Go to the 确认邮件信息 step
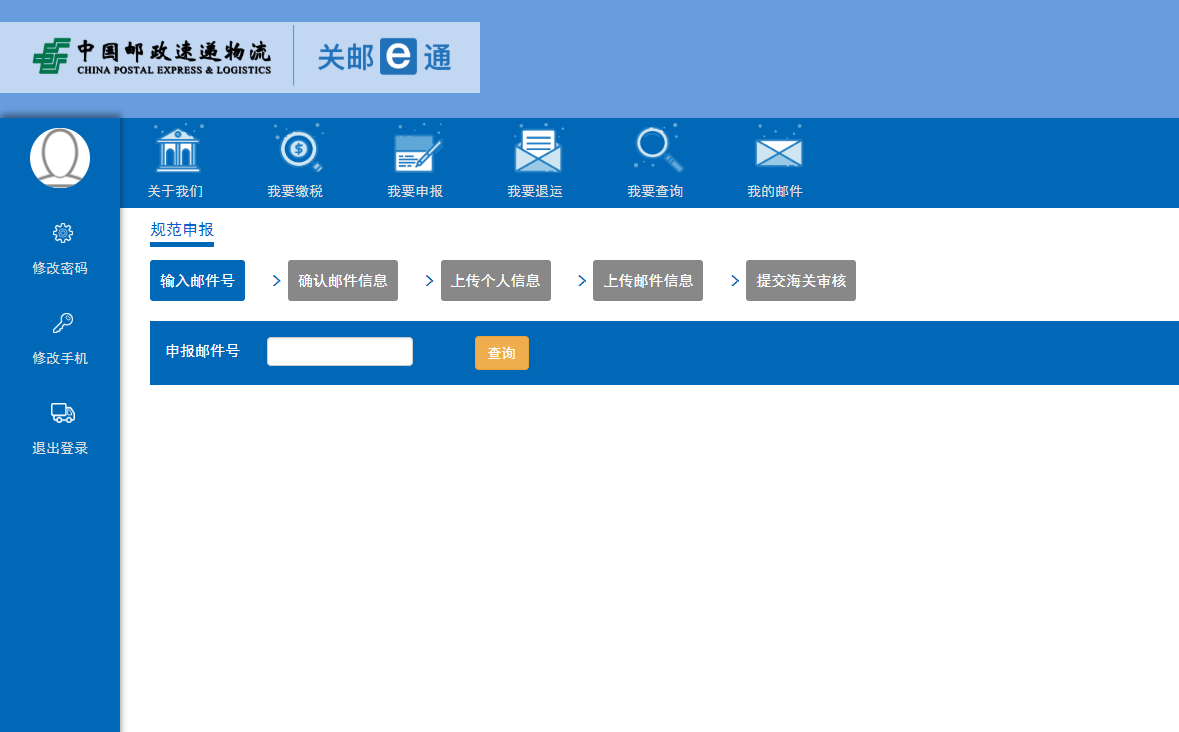Viewport: 1179px width, 732px height. click(x=343, y=281)
